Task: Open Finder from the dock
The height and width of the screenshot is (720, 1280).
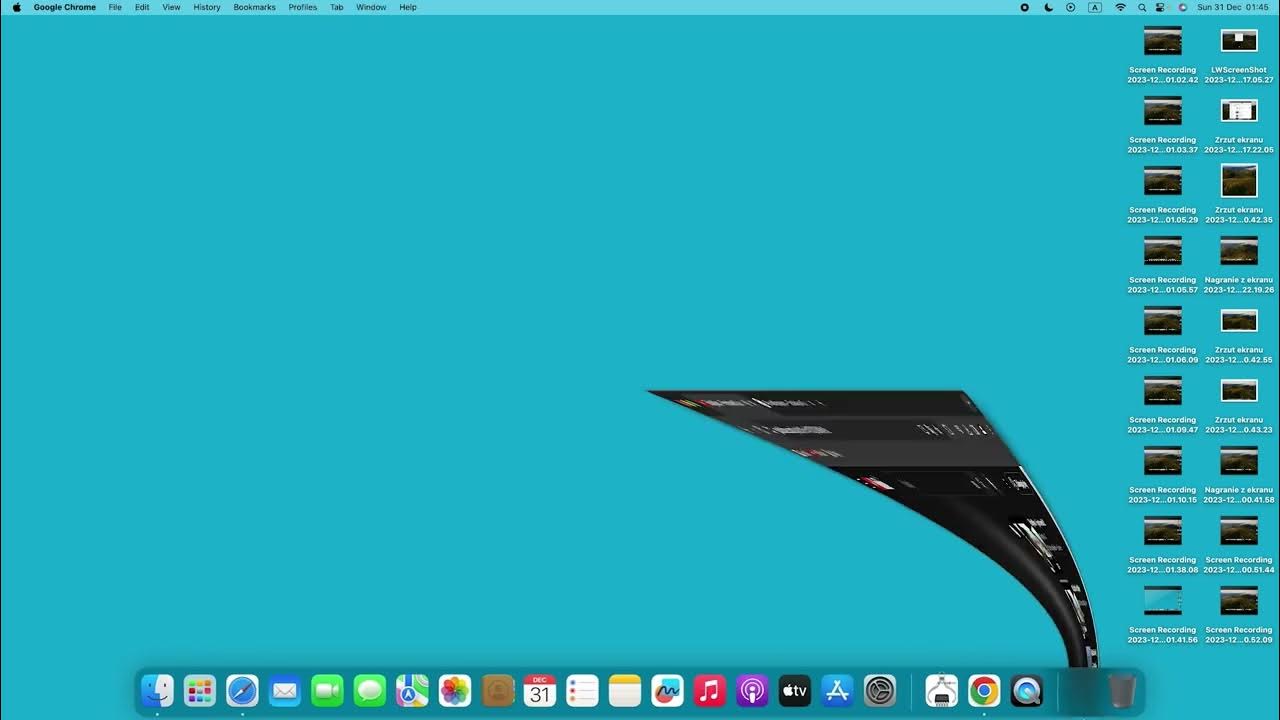Action: click(x=157, y=691)
